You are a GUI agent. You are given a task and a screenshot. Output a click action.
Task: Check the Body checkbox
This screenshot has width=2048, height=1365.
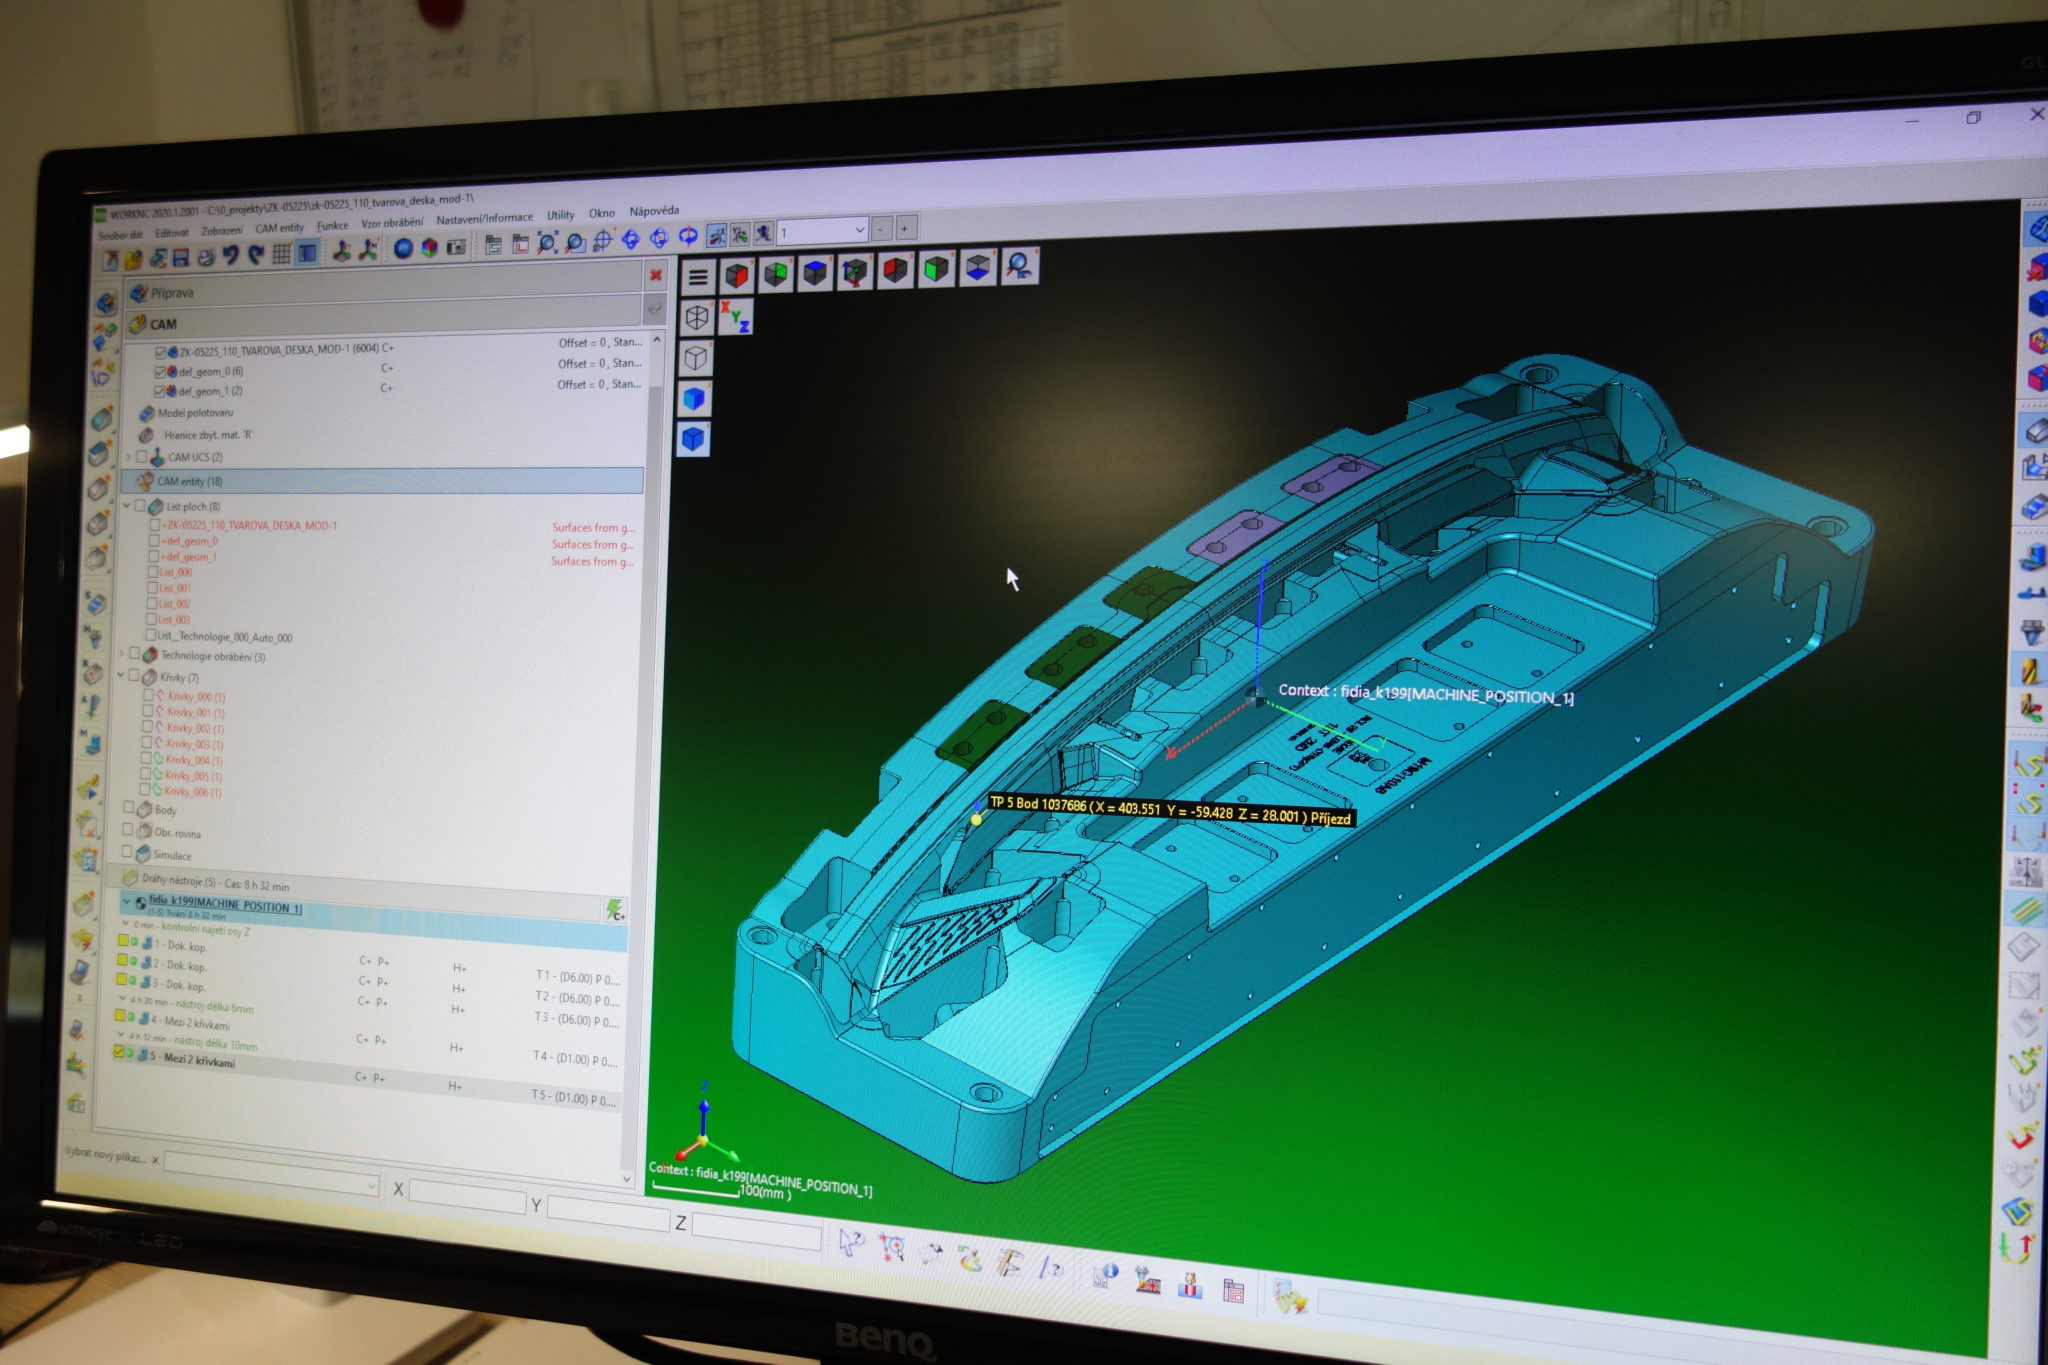click(129, 807)
